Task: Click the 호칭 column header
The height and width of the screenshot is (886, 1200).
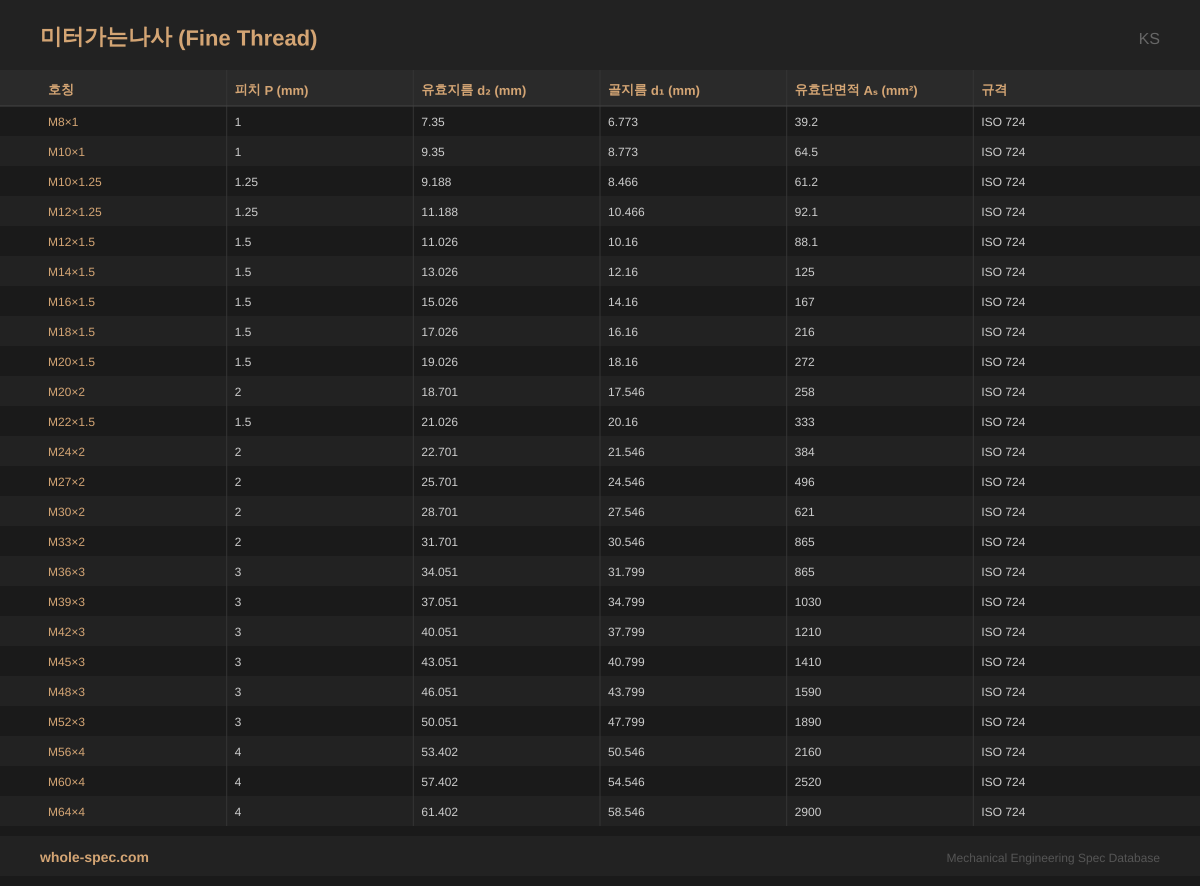Action: (x=61, y=90)
